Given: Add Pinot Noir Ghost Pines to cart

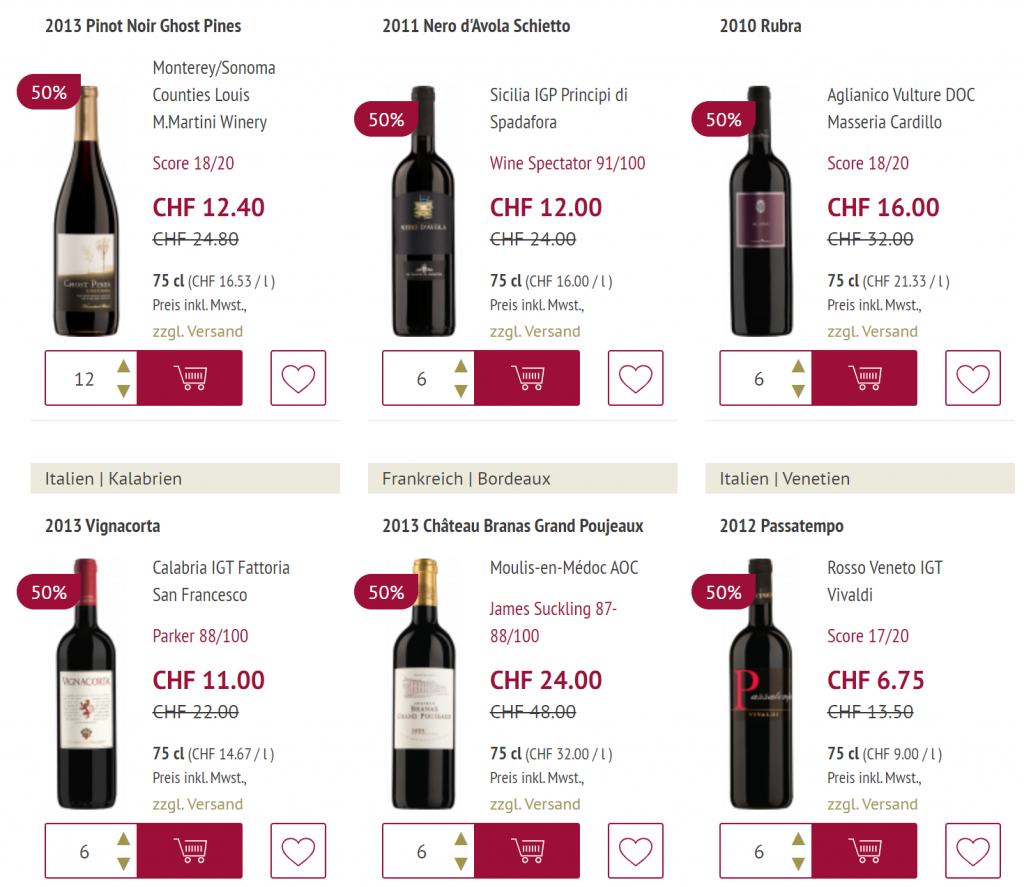Looking at the screenshot, I should click(190, 378).
